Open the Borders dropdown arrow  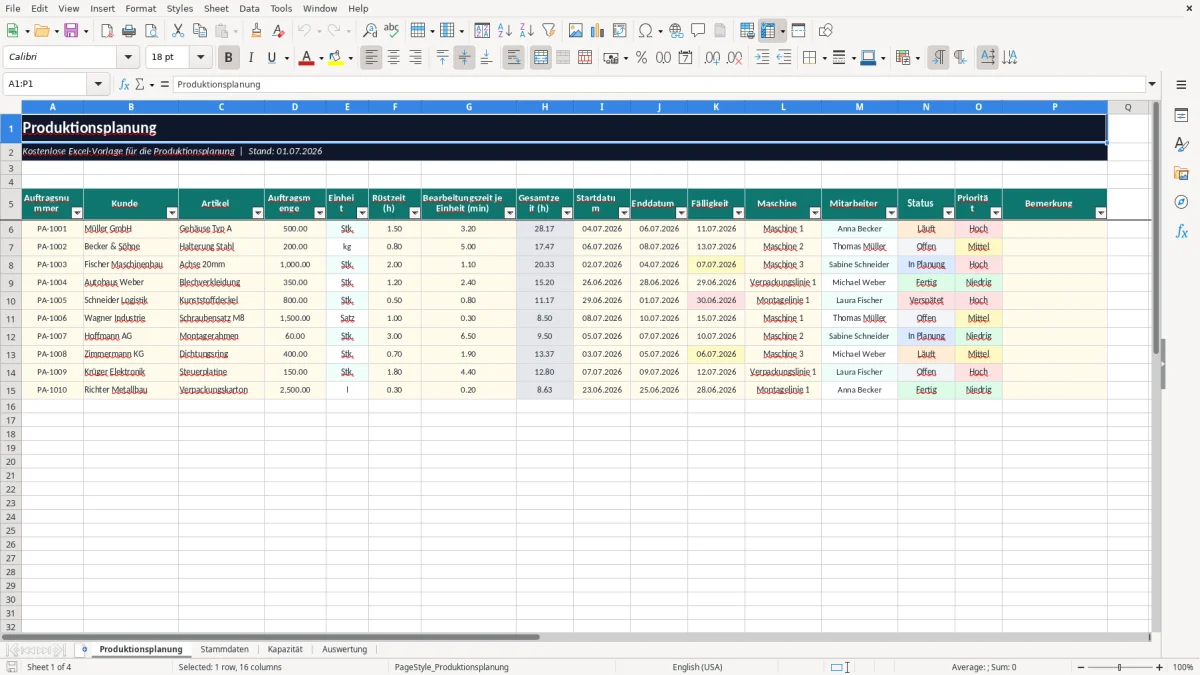[826, 58]
